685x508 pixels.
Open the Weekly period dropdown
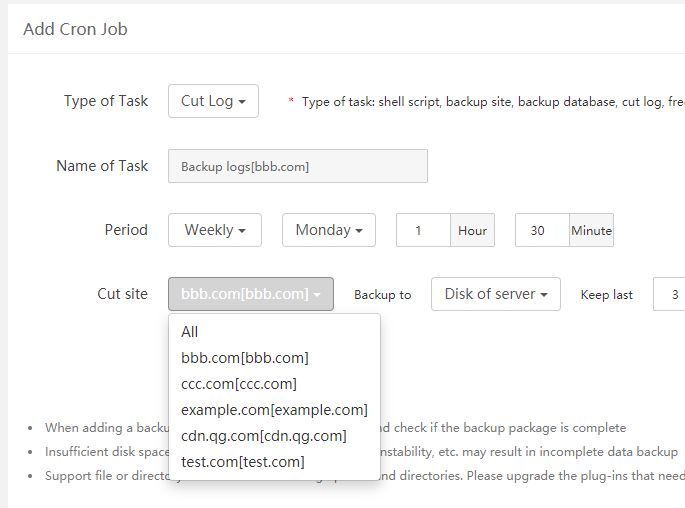215,230
